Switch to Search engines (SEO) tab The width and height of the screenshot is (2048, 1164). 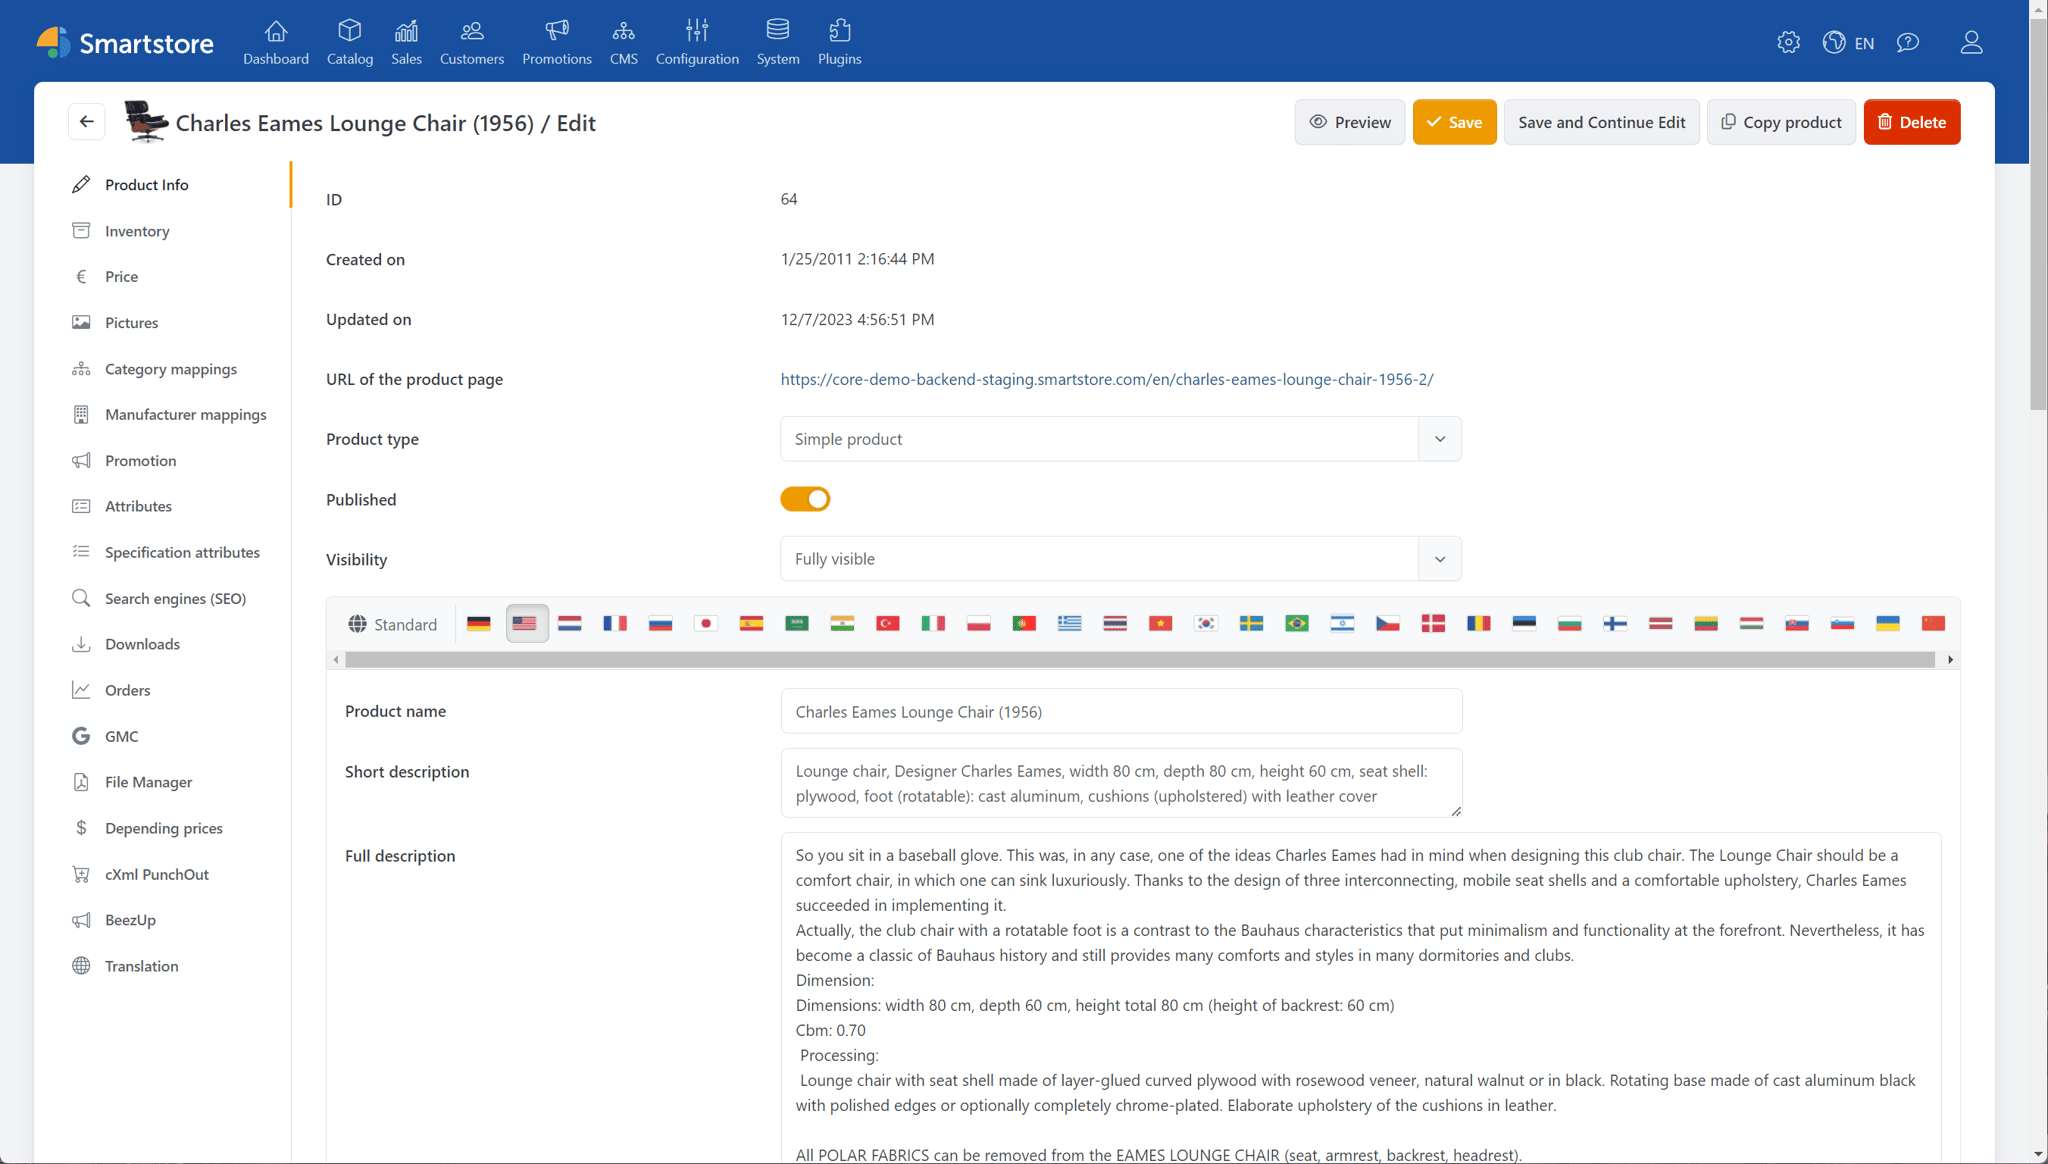pos(175,598)
